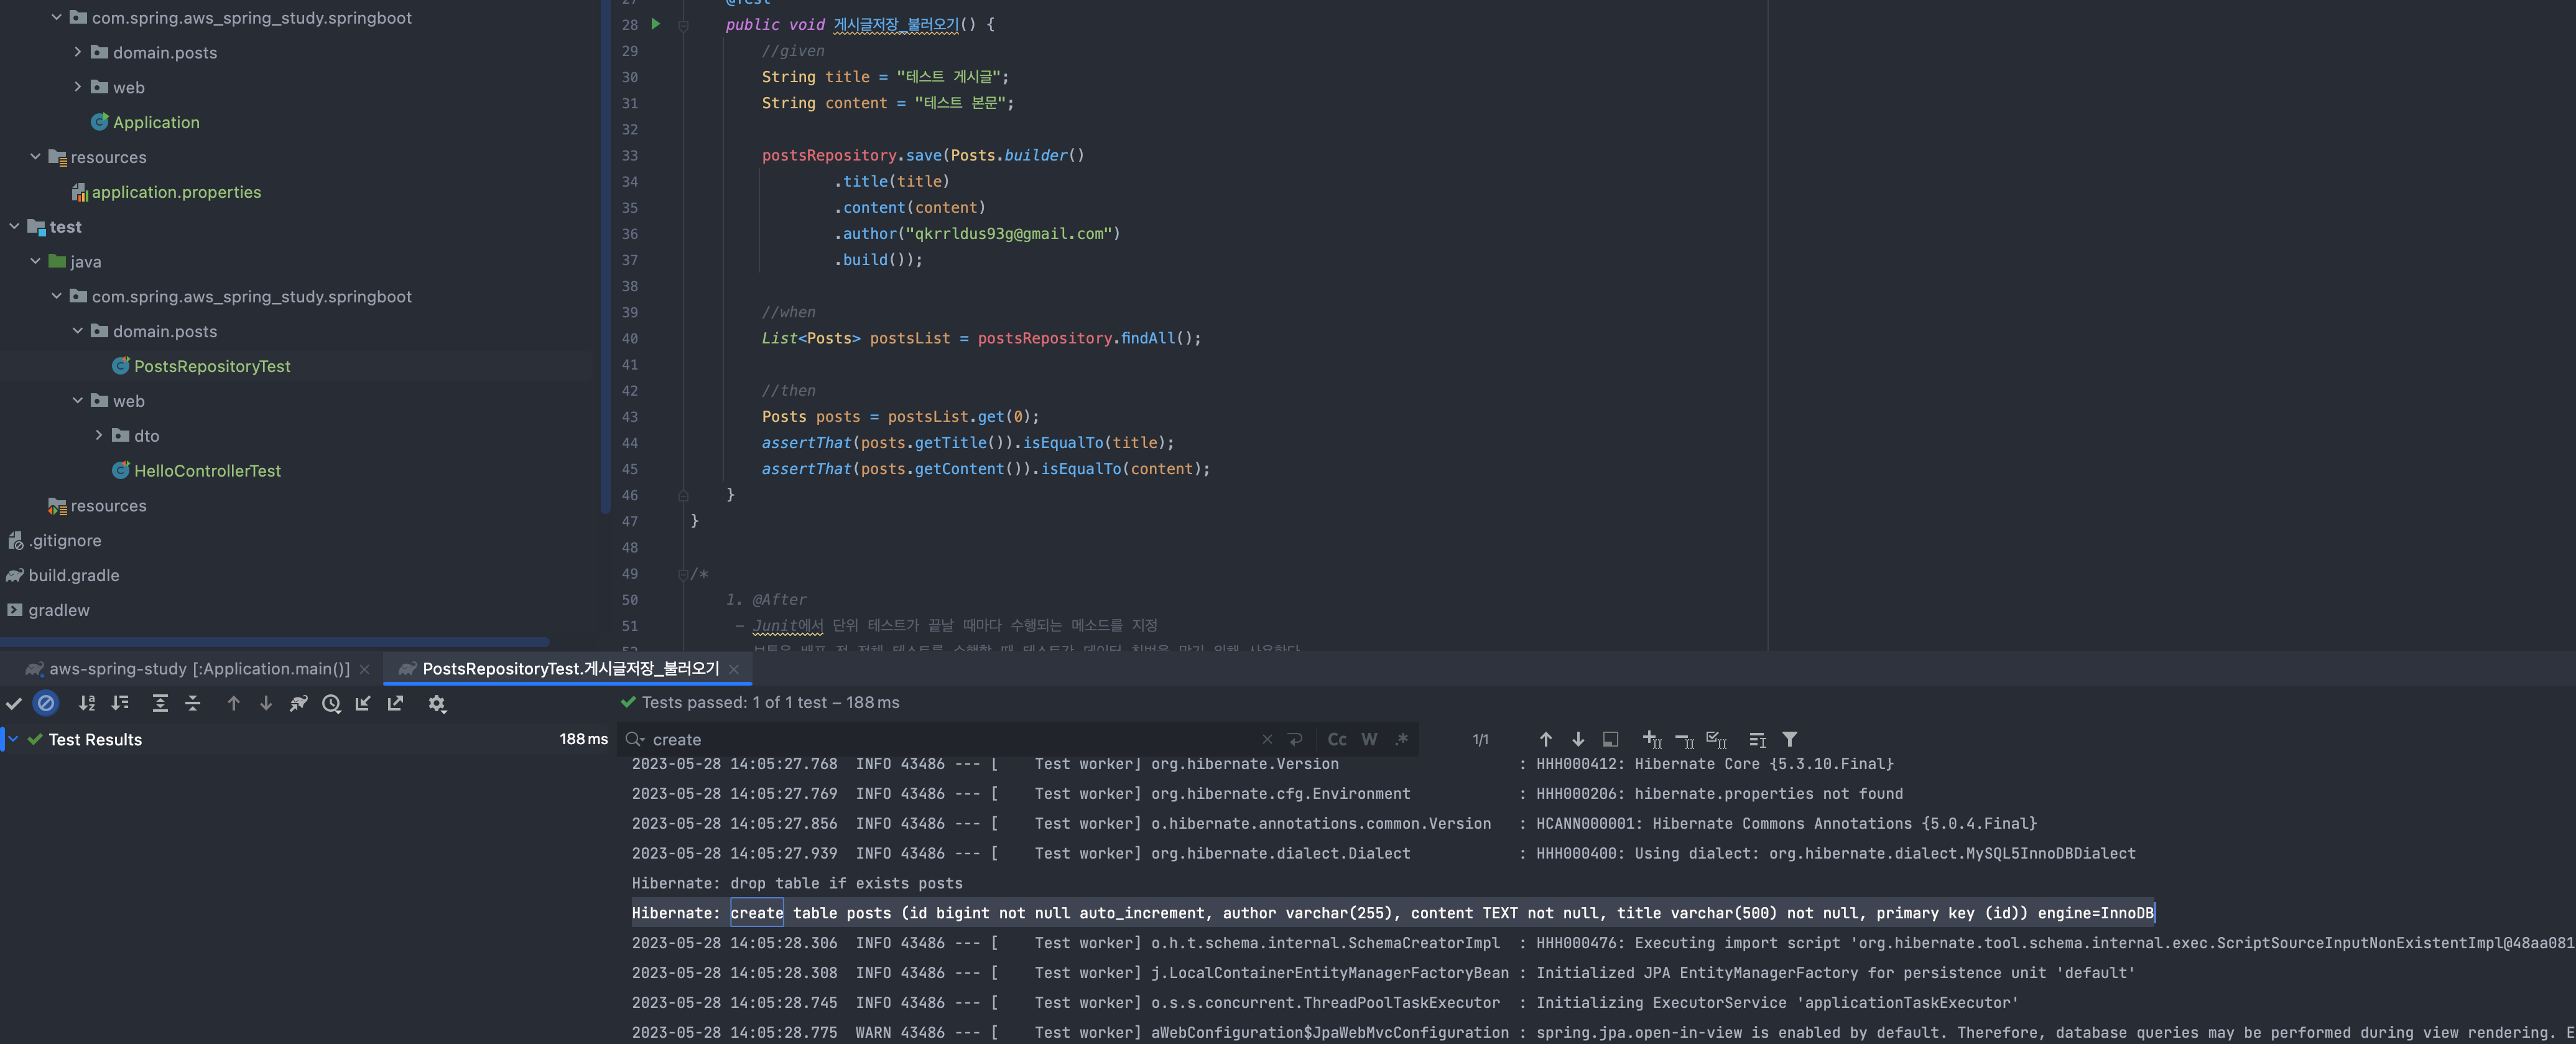Unselect occurrence in console search
Image resolution: width=2576 pixels, height=1044 pixels.
(x=1685, y=740)
